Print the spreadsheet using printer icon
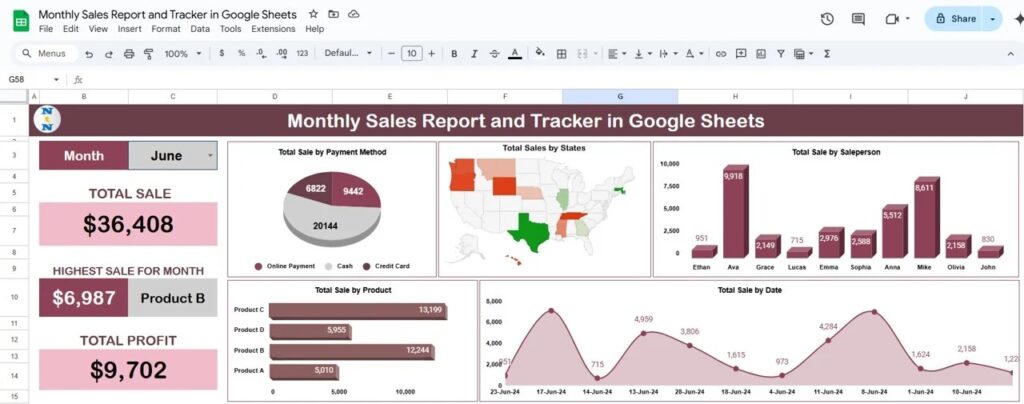1024x404 pixels. (129, 54)
